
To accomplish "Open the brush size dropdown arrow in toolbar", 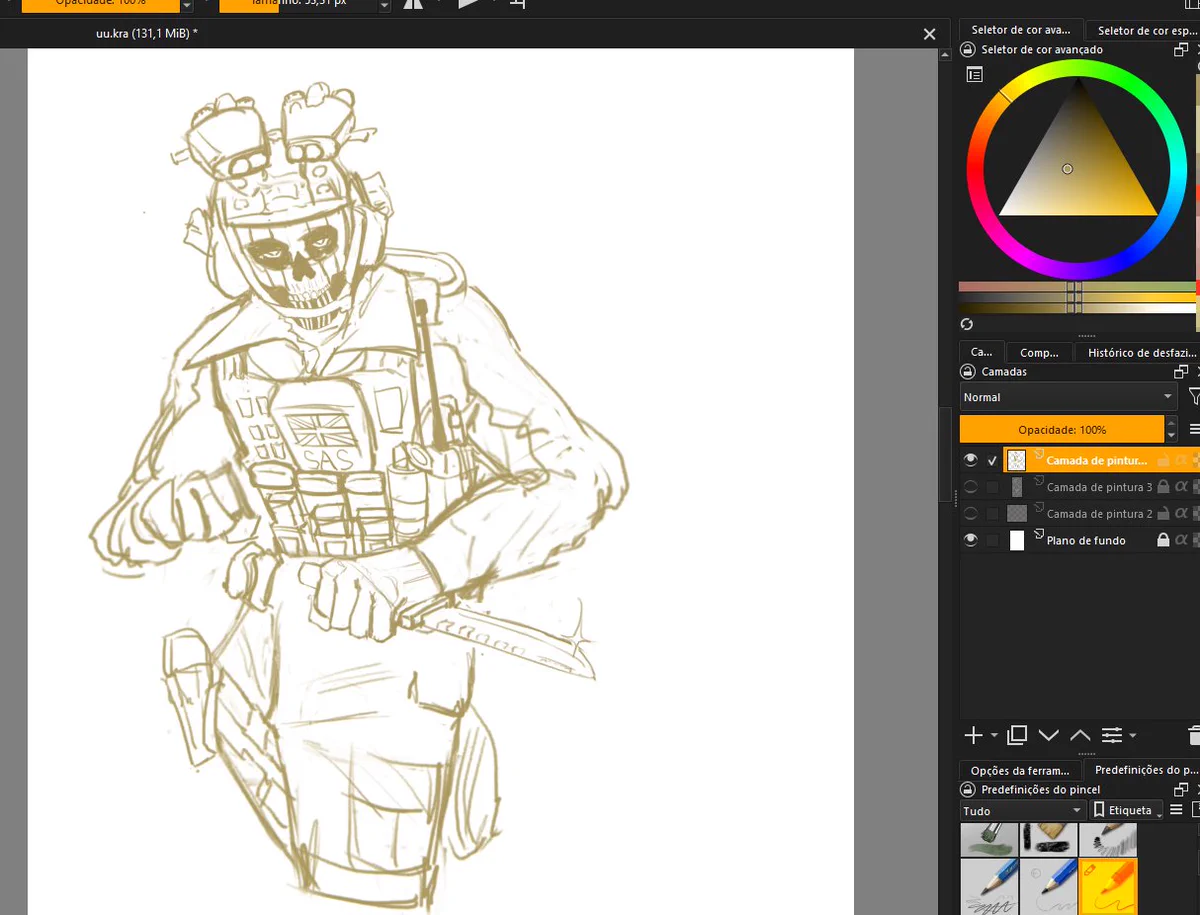I will click(x=385, y=5).
